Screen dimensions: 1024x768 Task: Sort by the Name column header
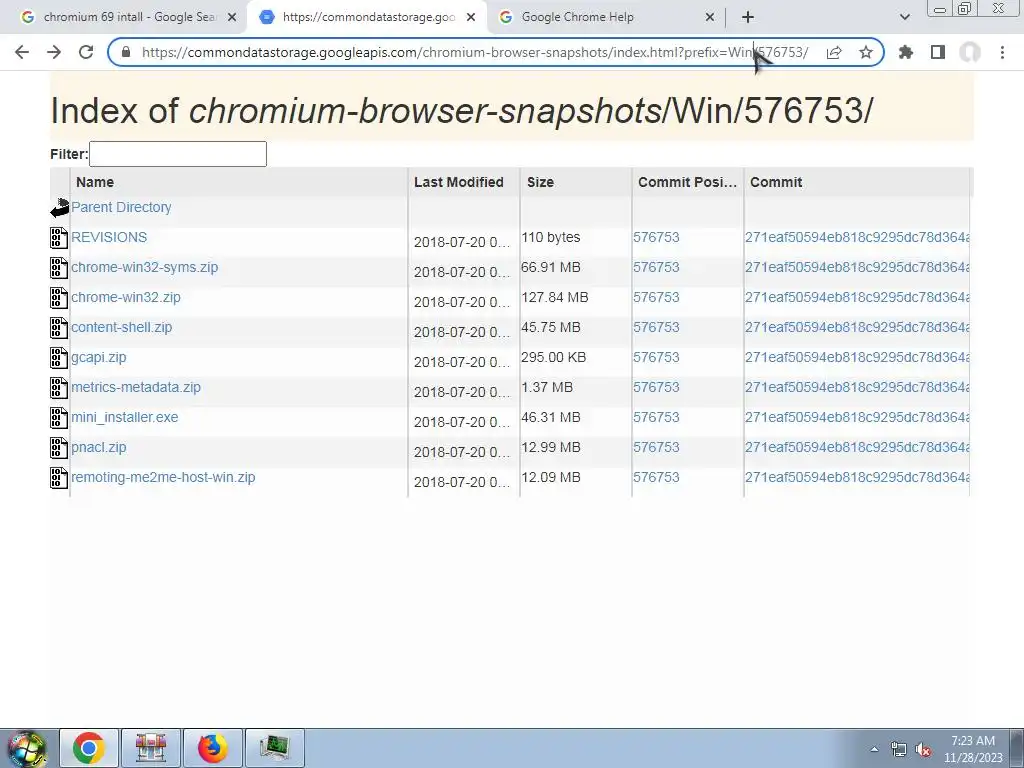pos(239,182)
